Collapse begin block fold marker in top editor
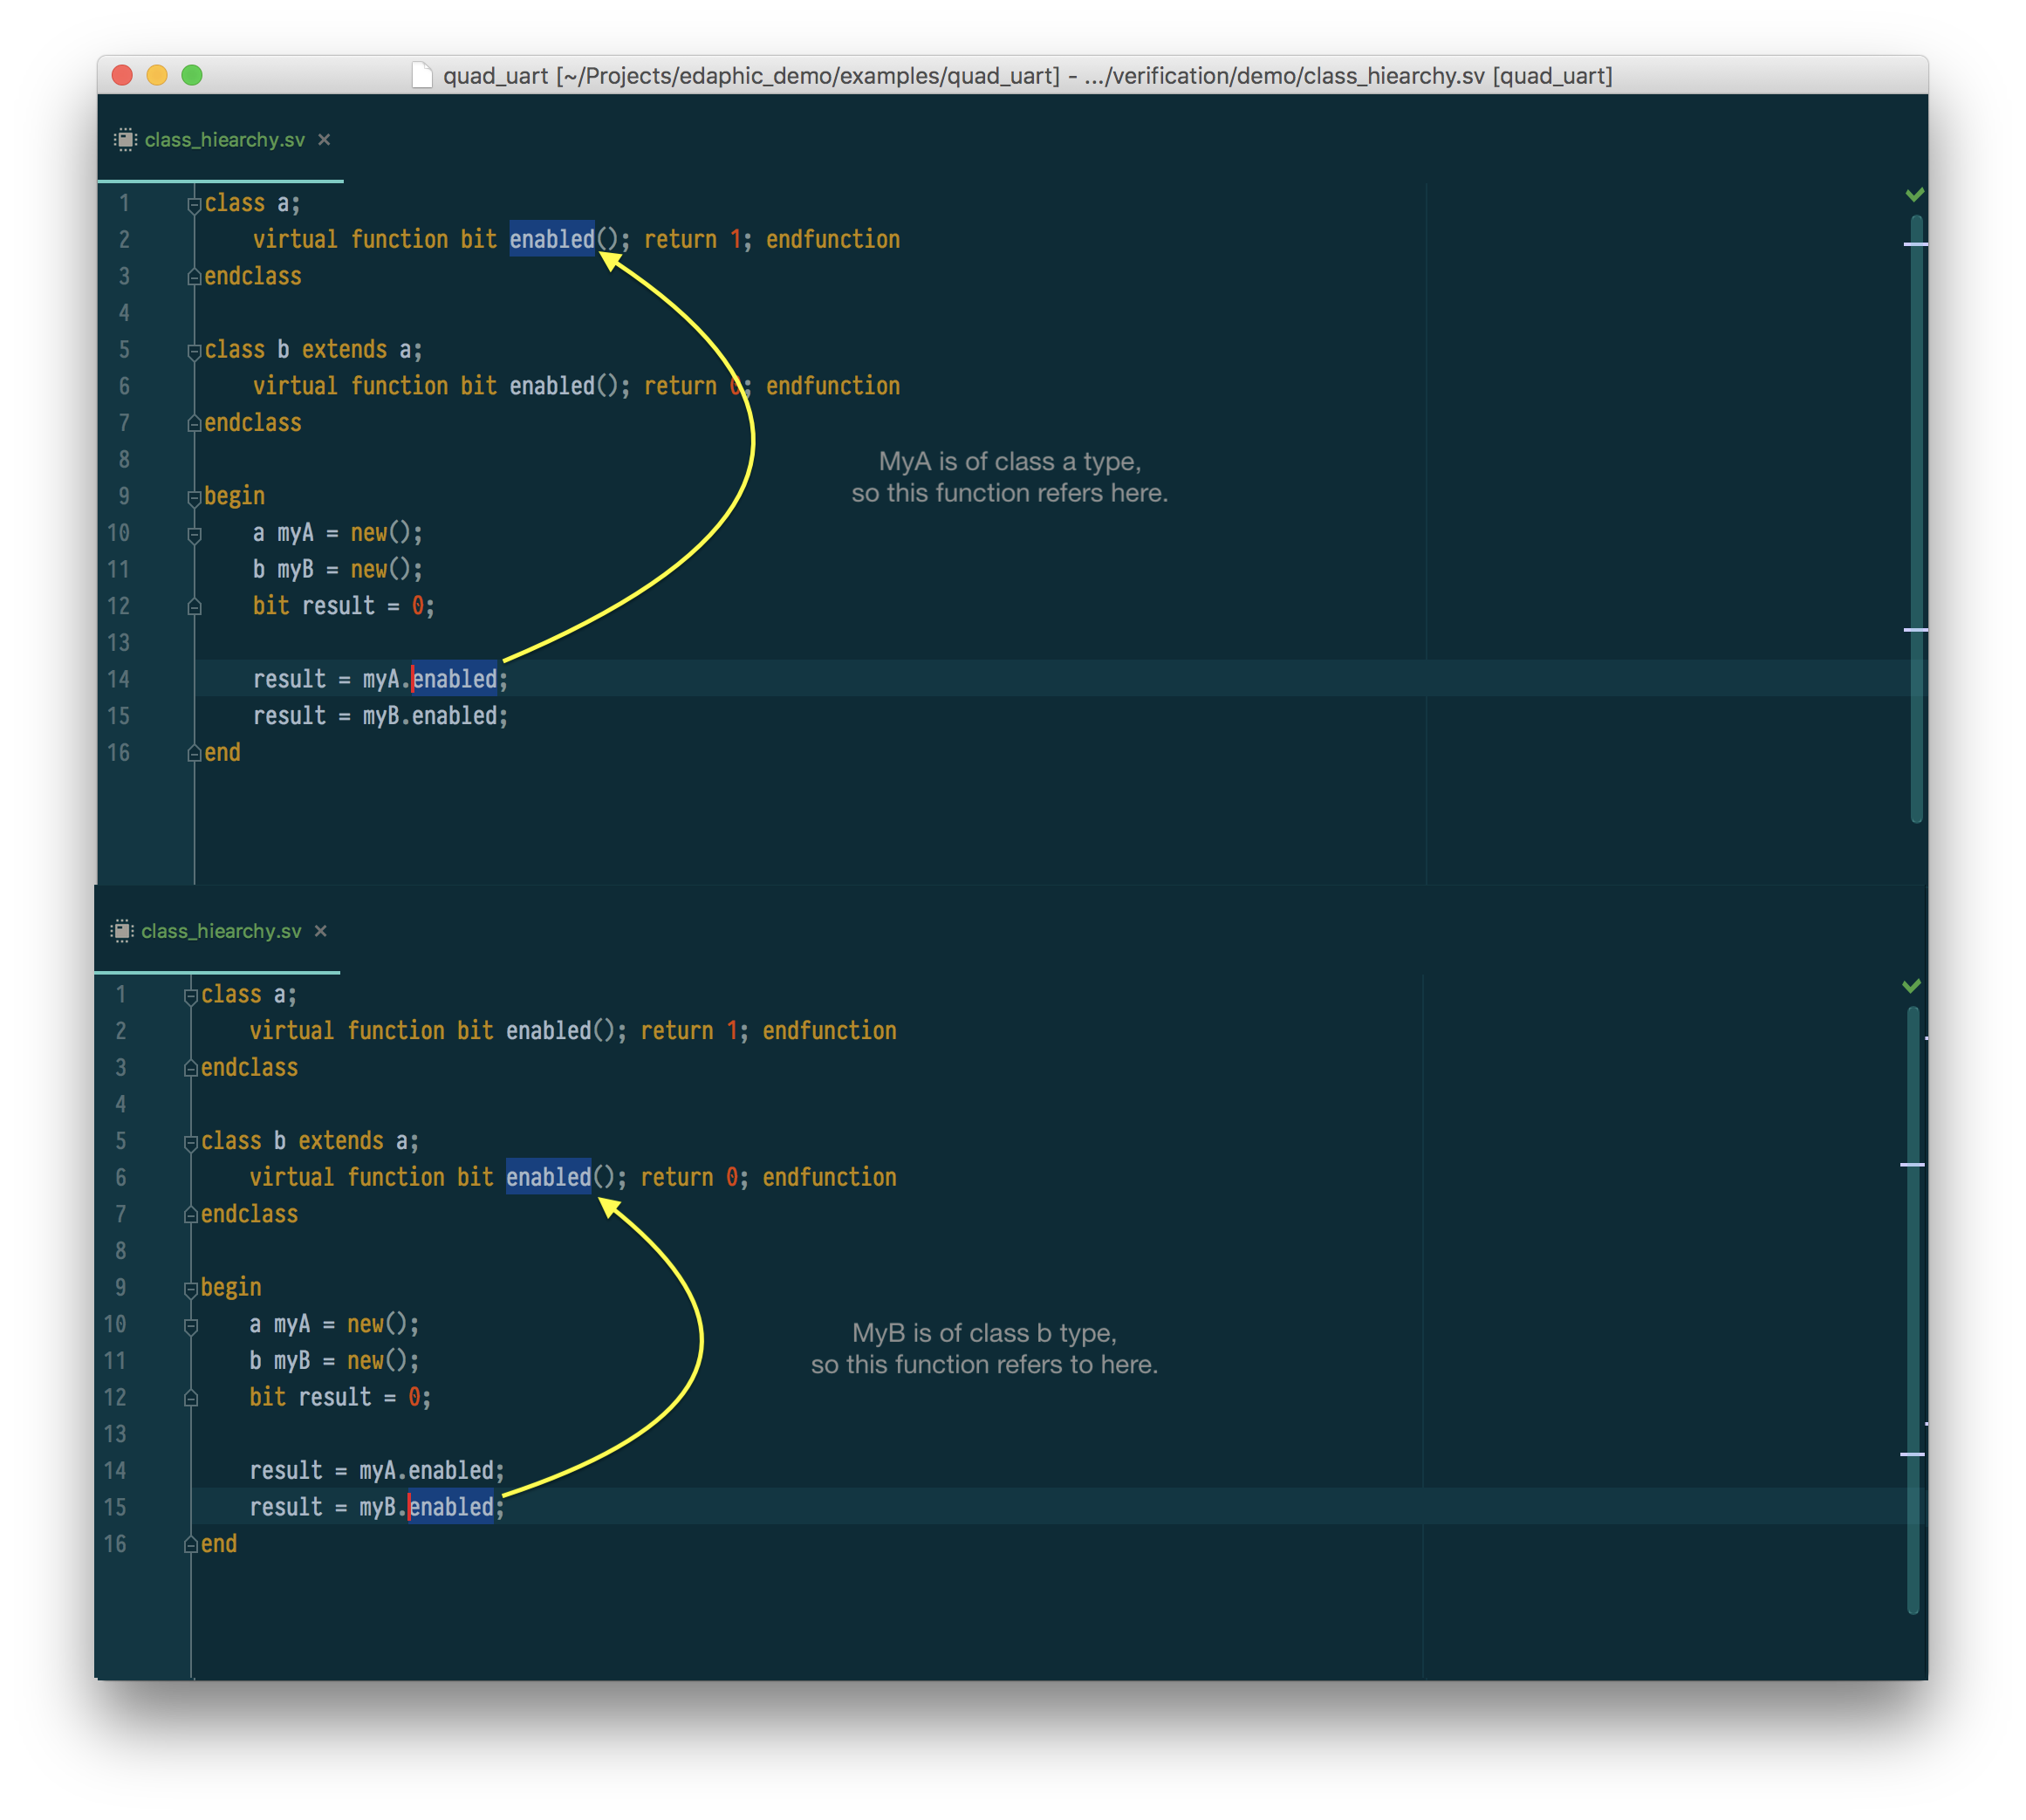This screenshot has width=2026, height=1820. pos(194,497)
